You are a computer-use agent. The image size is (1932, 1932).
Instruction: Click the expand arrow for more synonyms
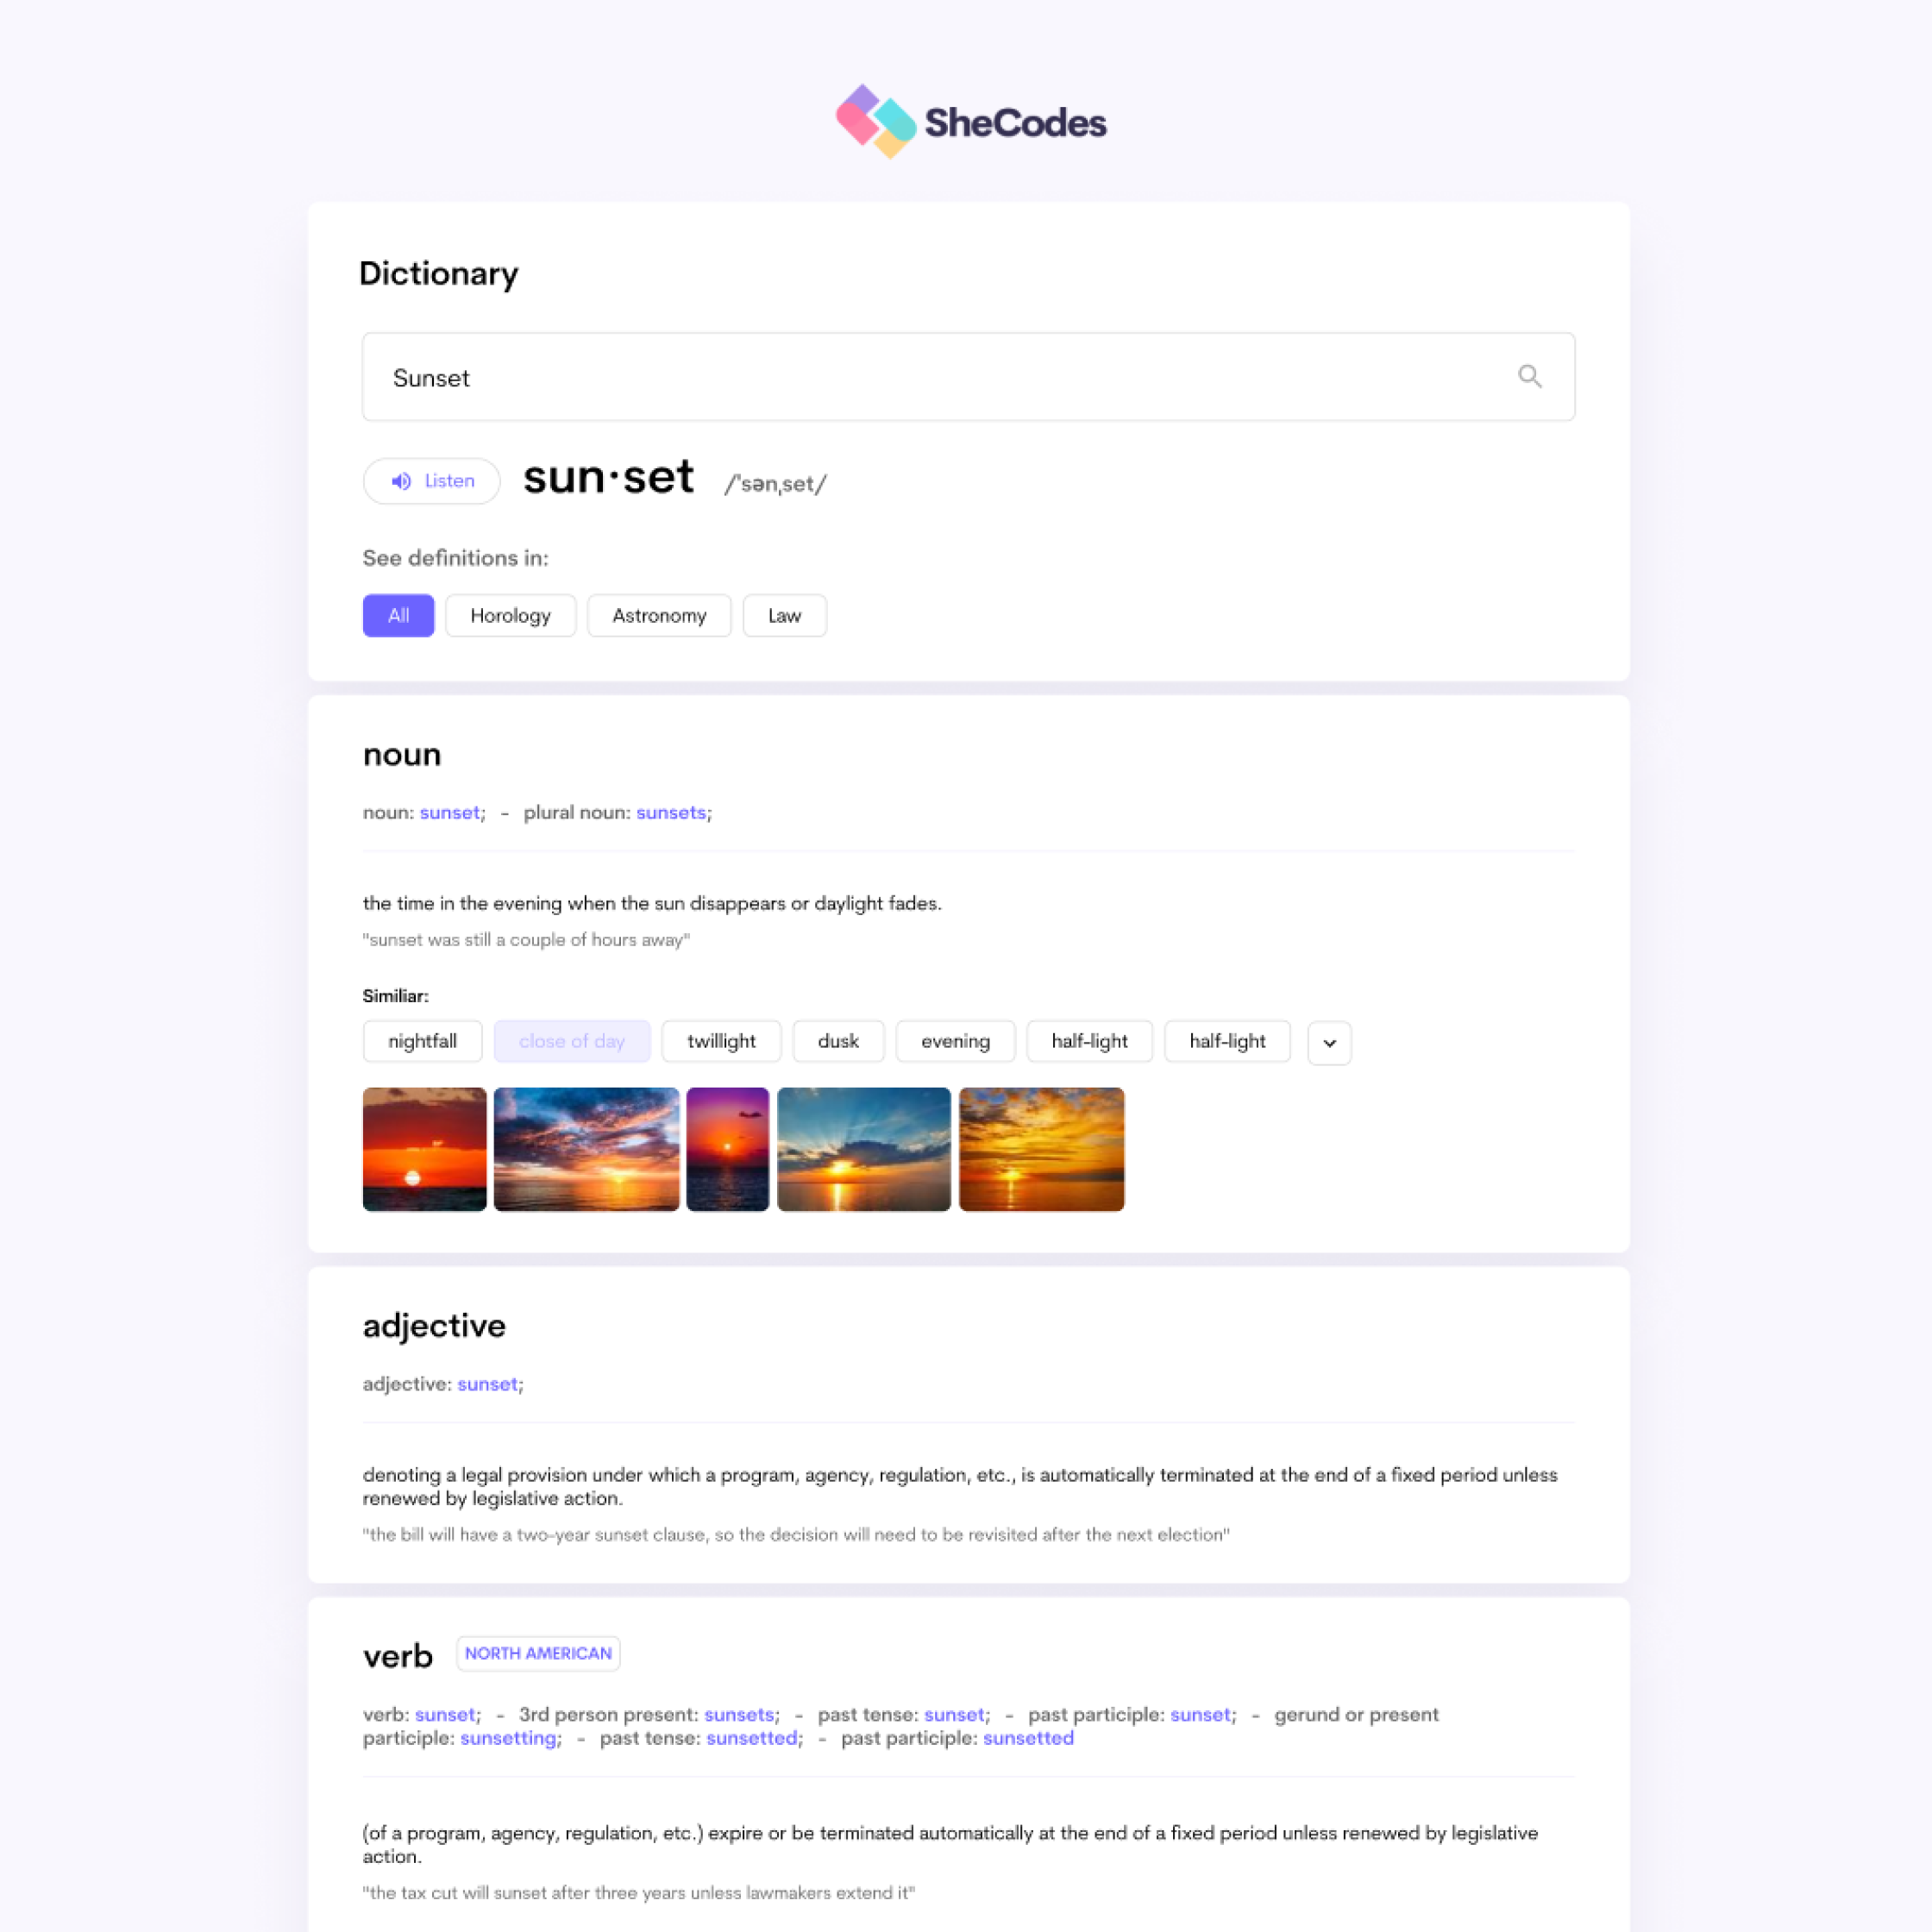coord(1331,1040)
